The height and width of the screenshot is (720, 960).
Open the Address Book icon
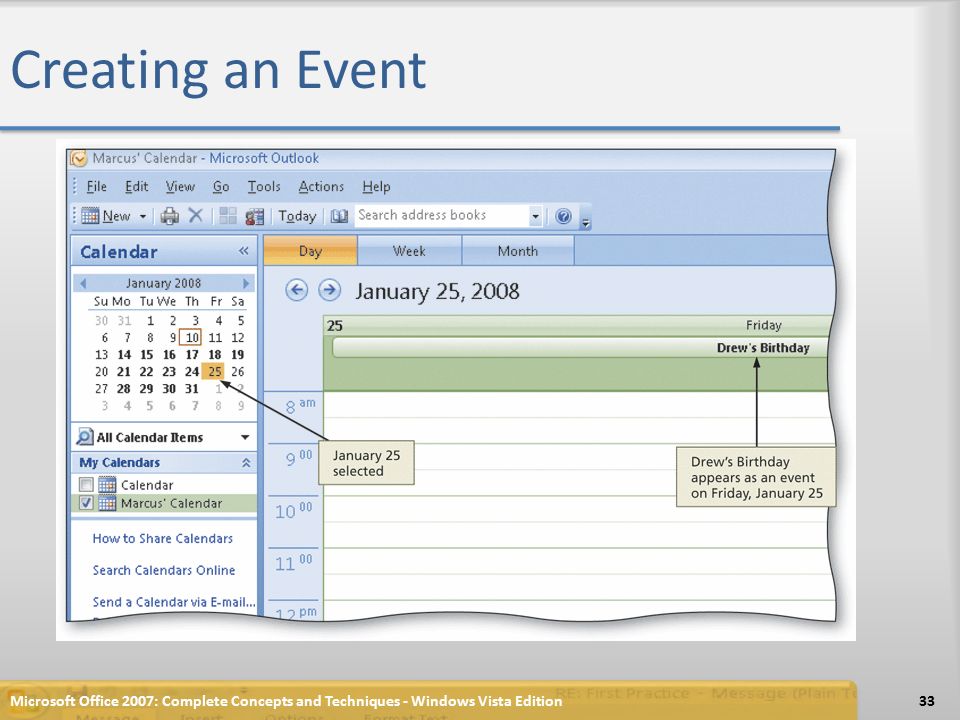click(x=339, y=216)
